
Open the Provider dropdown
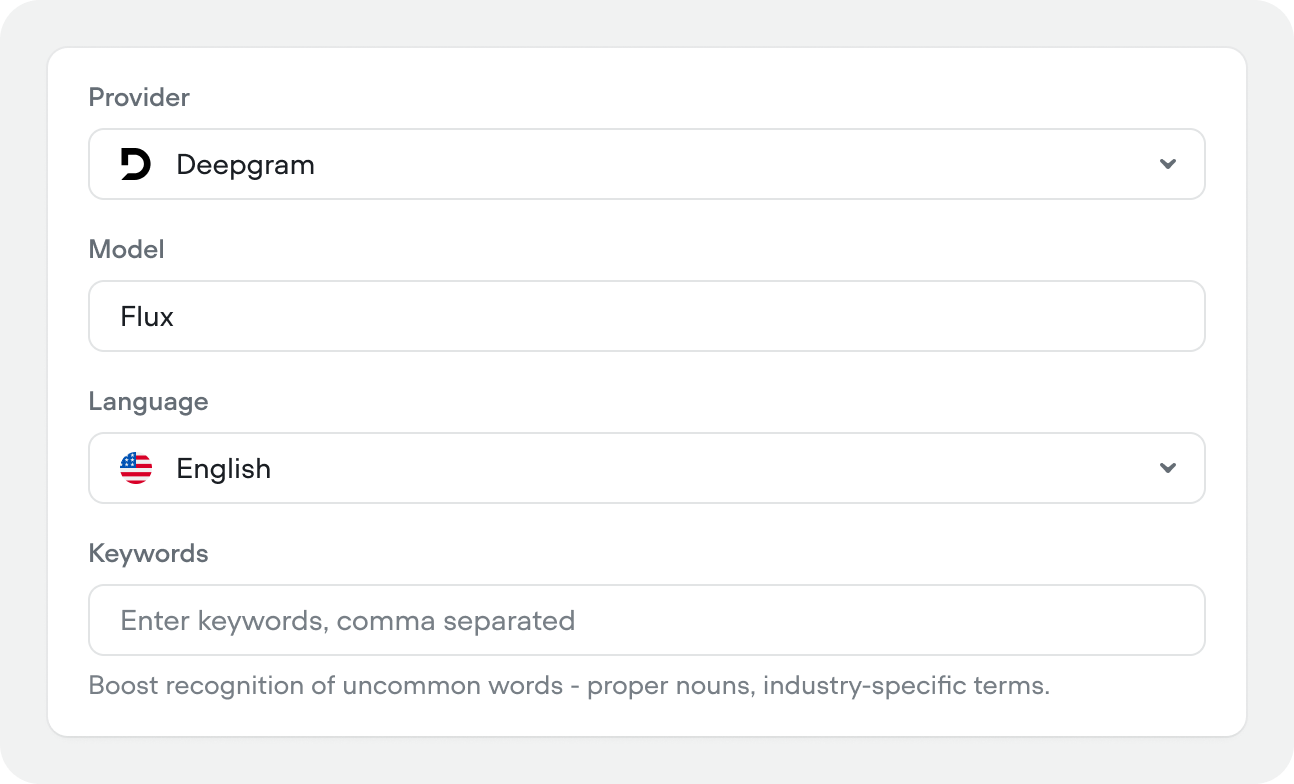[x=646, y=164]
